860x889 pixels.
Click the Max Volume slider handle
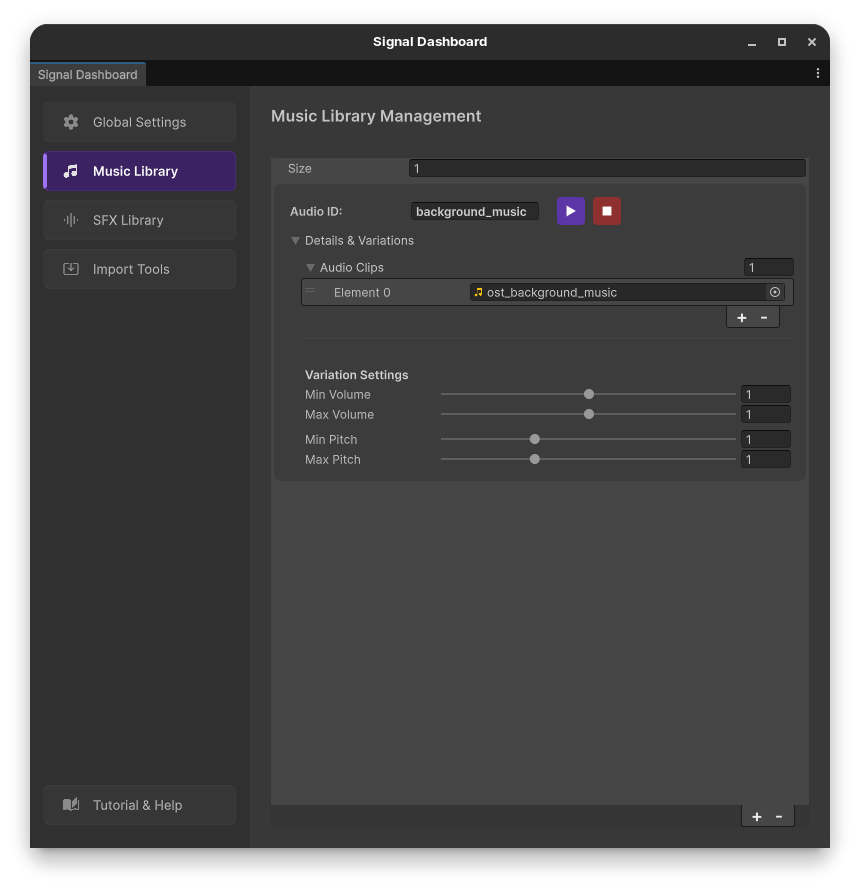[589, 414]
